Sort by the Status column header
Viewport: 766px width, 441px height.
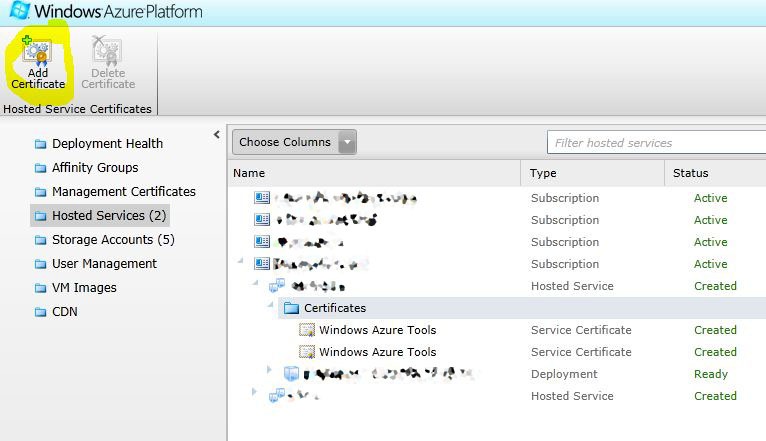pos(715,173)
